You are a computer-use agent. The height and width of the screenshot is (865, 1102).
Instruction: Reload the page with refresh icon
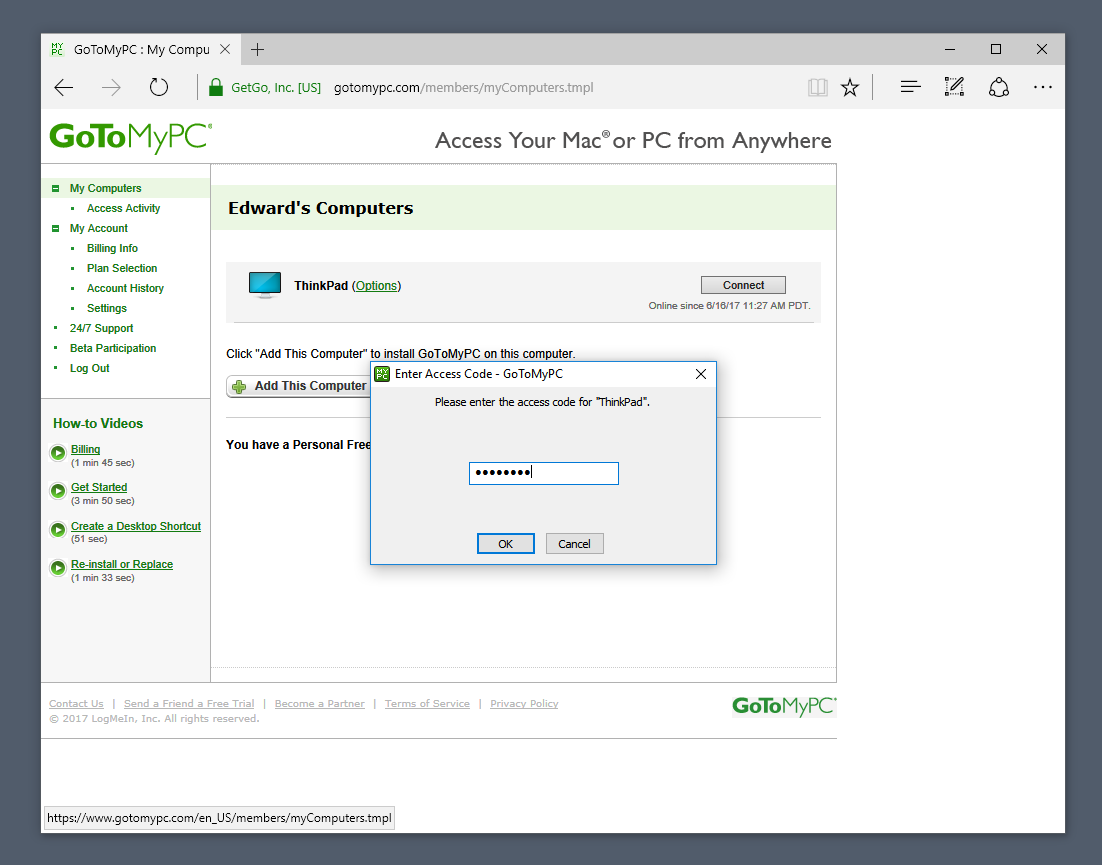(159, 87)
